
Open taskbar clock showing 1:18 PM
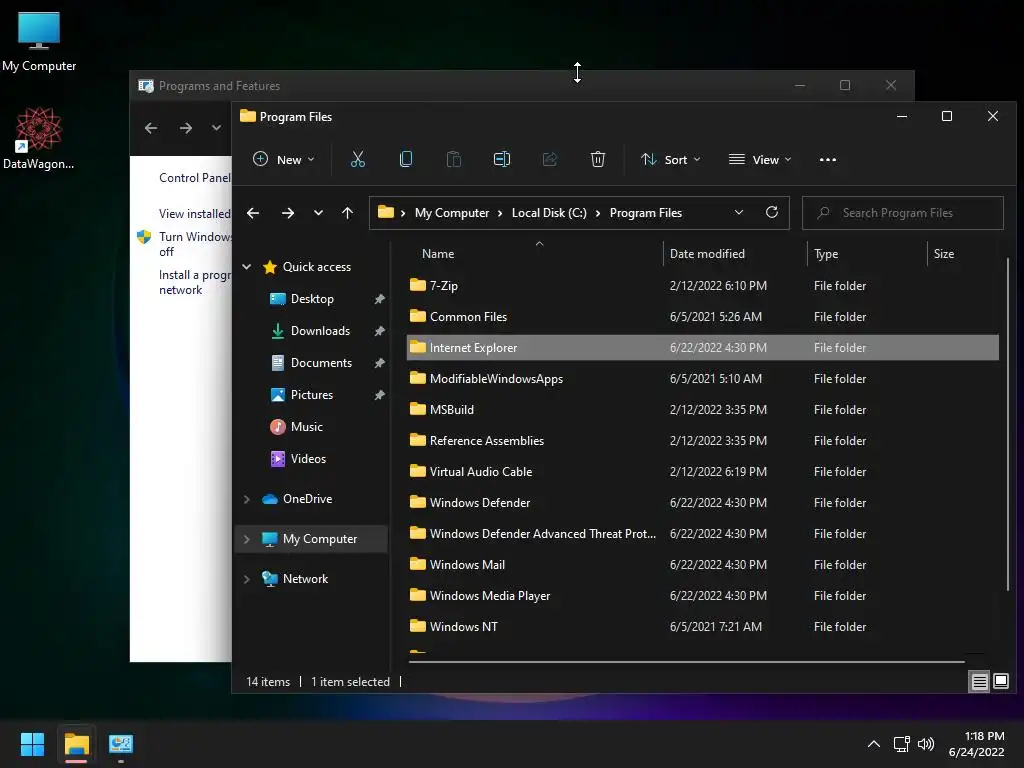(976, 744)
